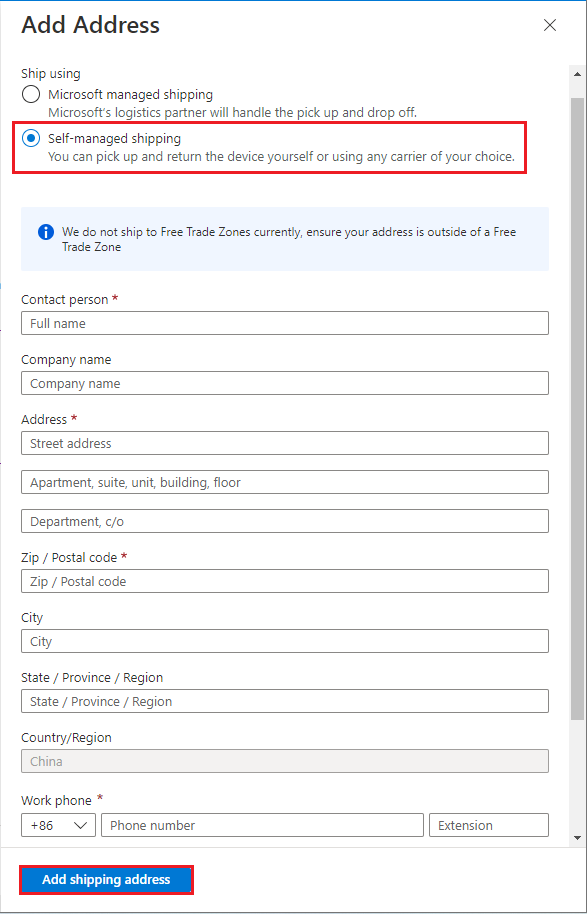Click the City input field

pyautogui.click(x=284, y=641)
